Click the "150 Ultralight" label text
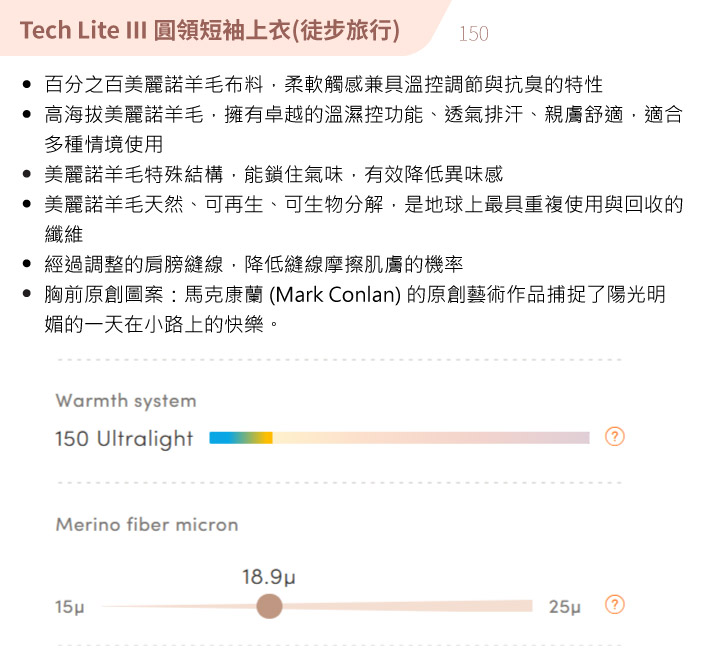The width and height of the screenshot is (701, 668). (x=124, y=438)
